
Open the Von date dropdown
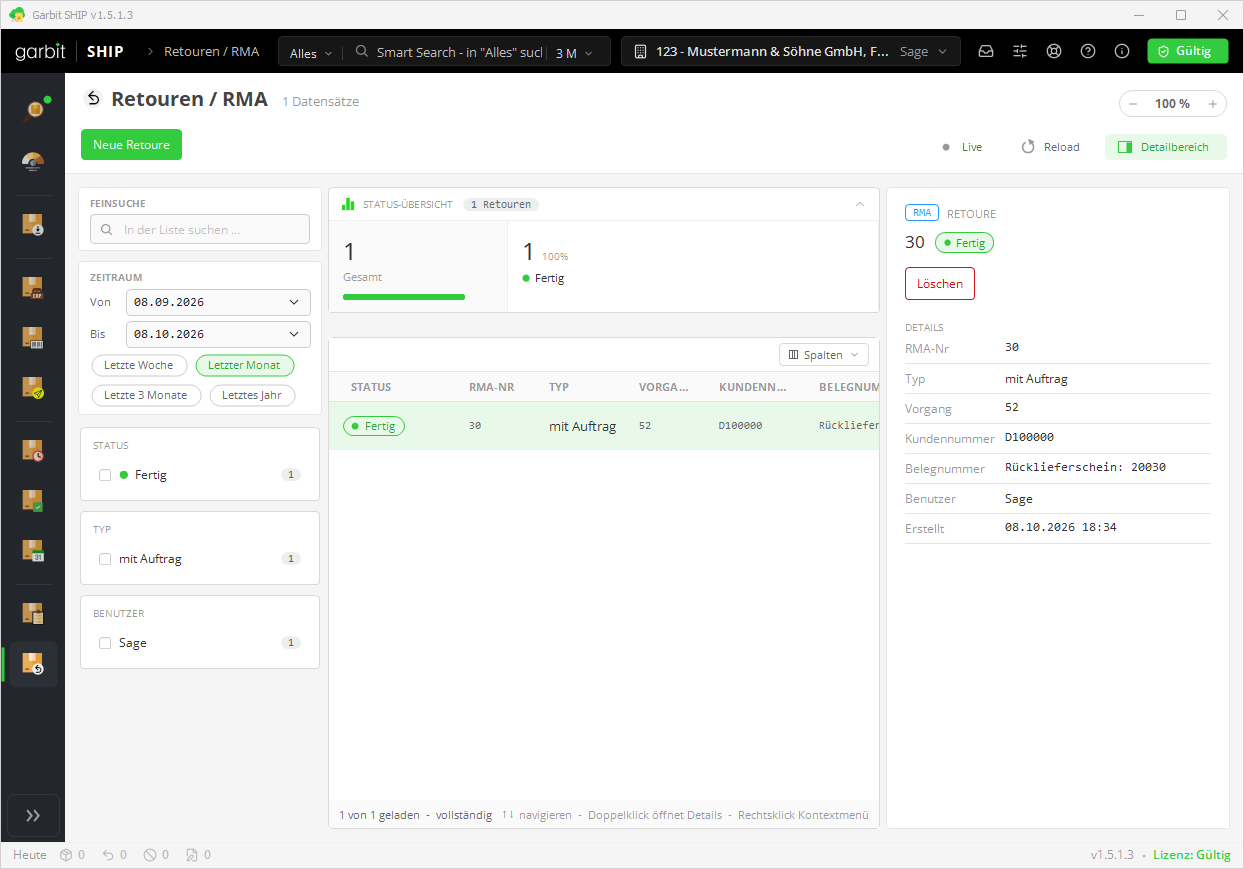(x=218, y=302)
